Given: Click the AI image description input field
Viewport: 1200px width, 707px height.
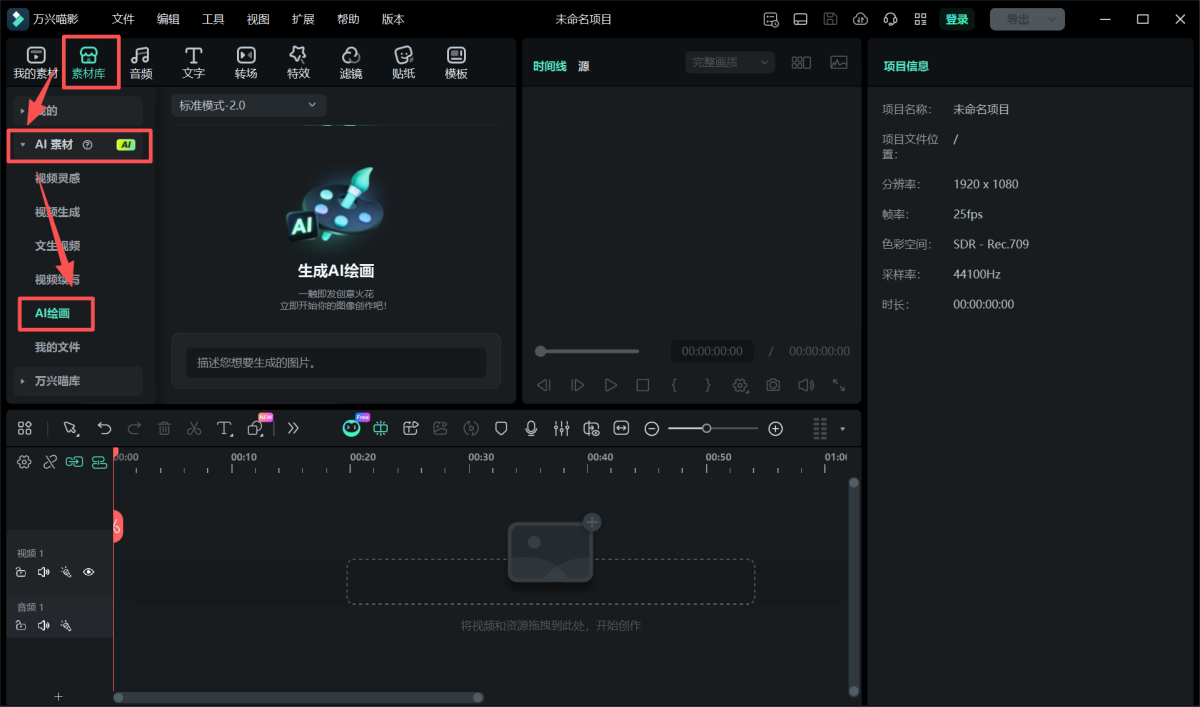Looking at the screenshot, I should point(335,362).
